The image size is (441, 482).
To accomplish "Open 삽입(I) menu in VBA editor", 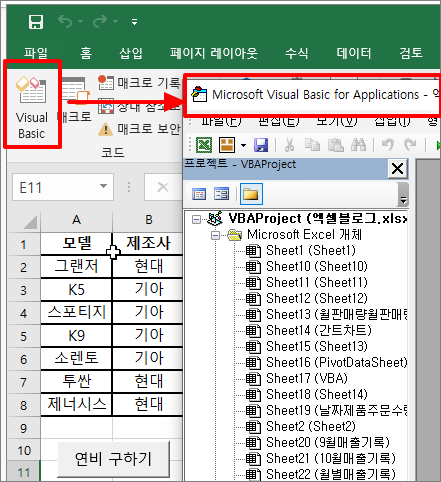I will click(392, 122).
